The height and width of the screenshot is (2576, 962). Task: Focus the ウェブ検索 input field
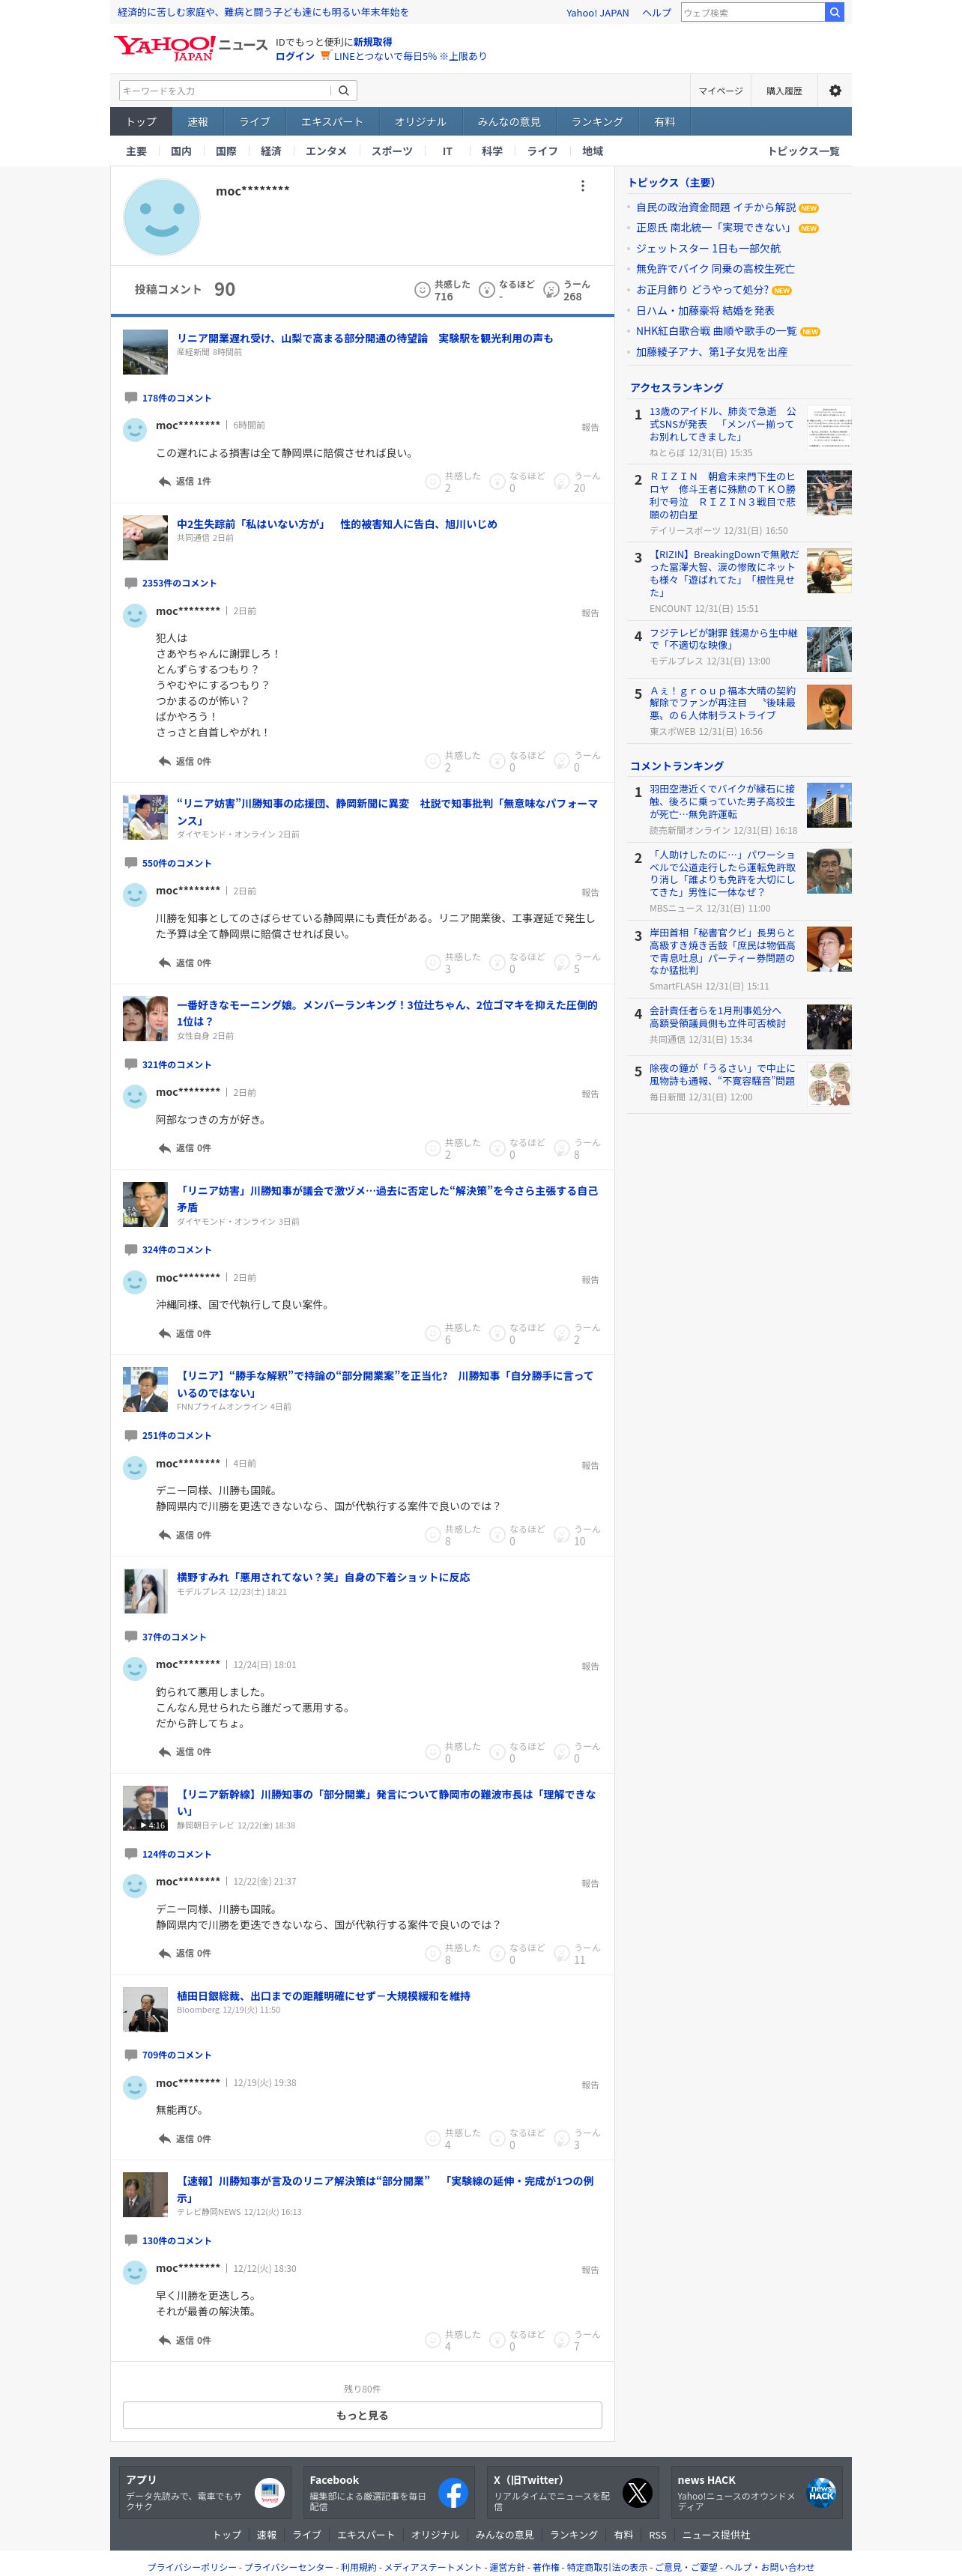pyautogui.click(x=753, y=13)
